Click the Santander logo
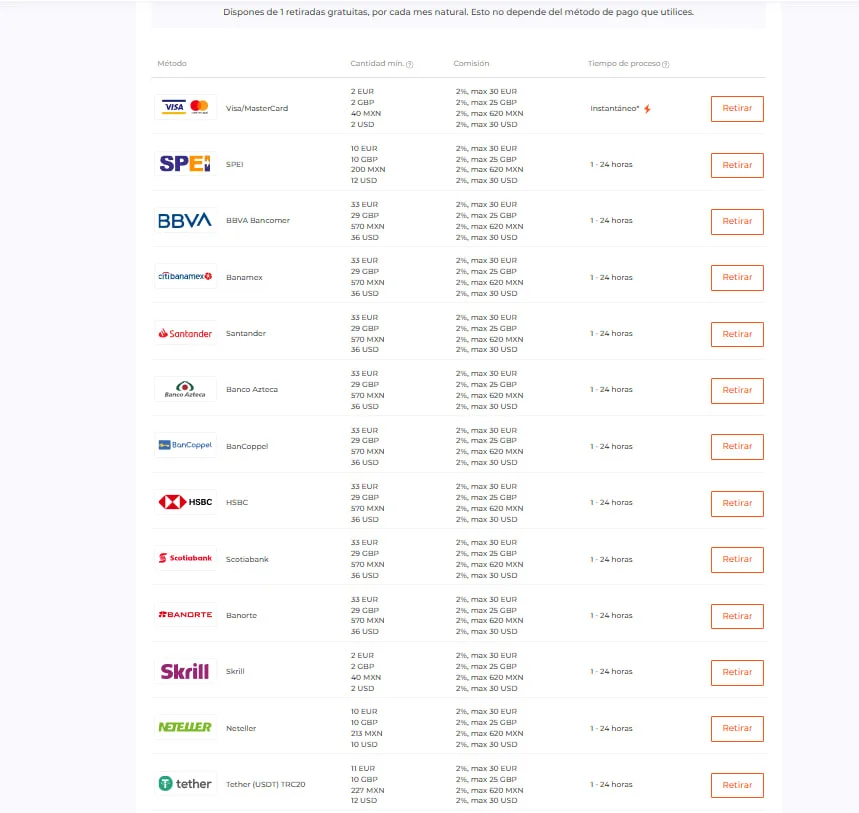The image size is (859, 813). (x=185, y=333)
